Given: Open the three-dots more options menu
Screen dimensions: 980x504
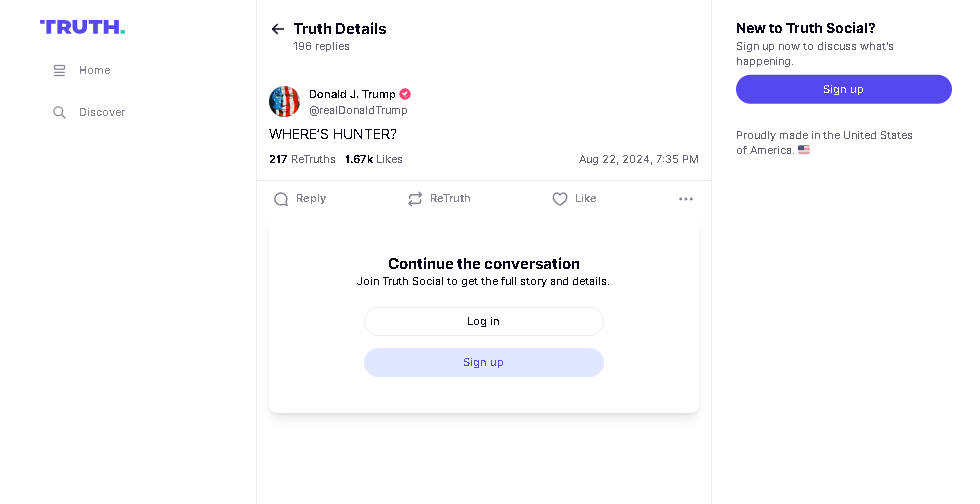Looking at the screenshot, I should tap(686, 199).
